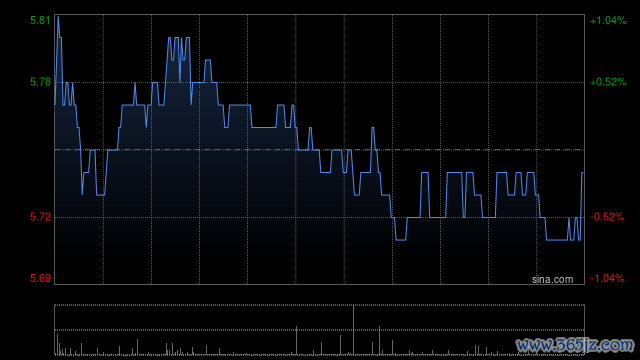The image size is (640, 360).
Task: Click the sina.com text in chart
Action: (x=552, y=280)
